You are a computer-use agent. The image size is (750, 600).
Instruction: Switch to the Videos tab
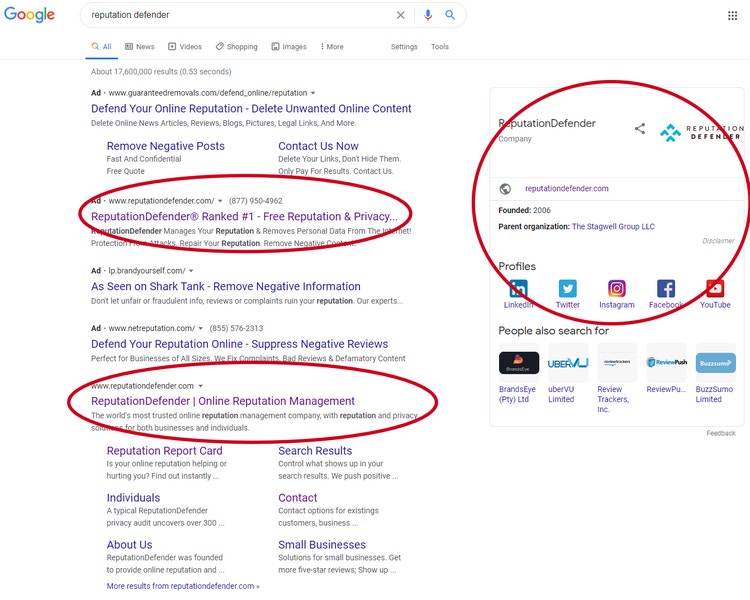pyautogui.click(x=185, y=46)
